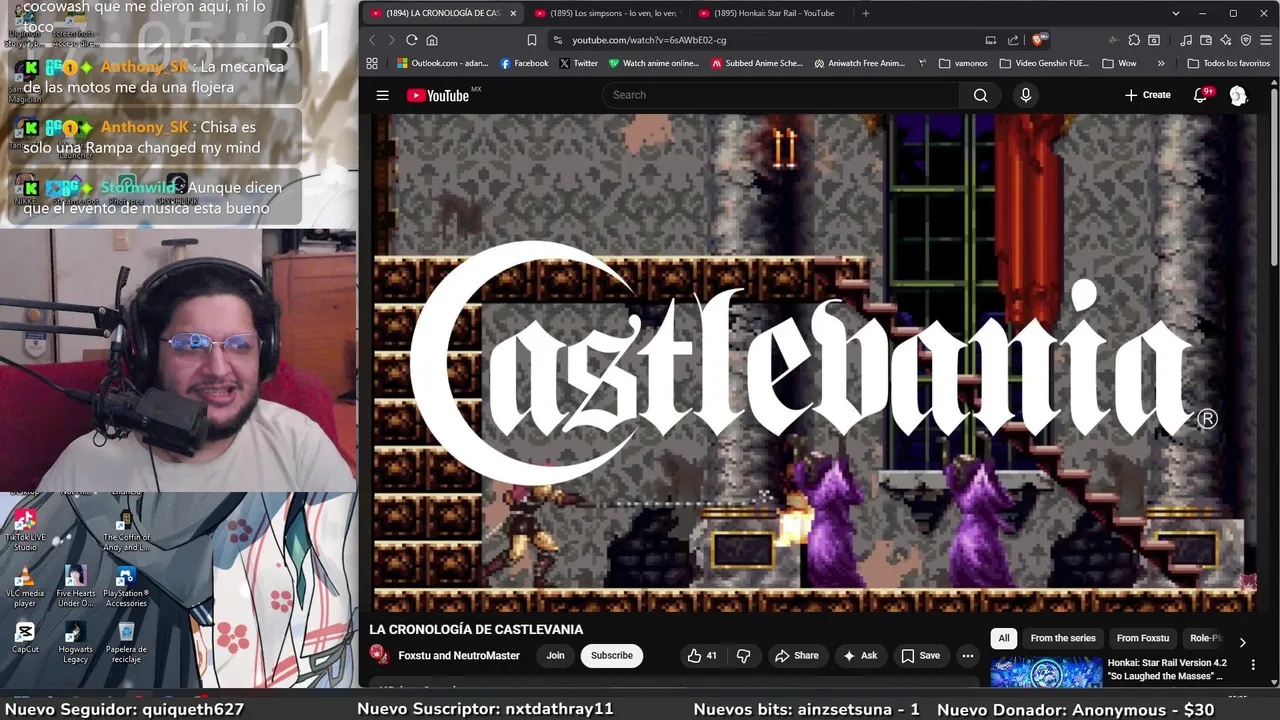The width and height of the screenshot is (1280, 720).
Task: Click the Join membership button
Action: coord(555,656)
